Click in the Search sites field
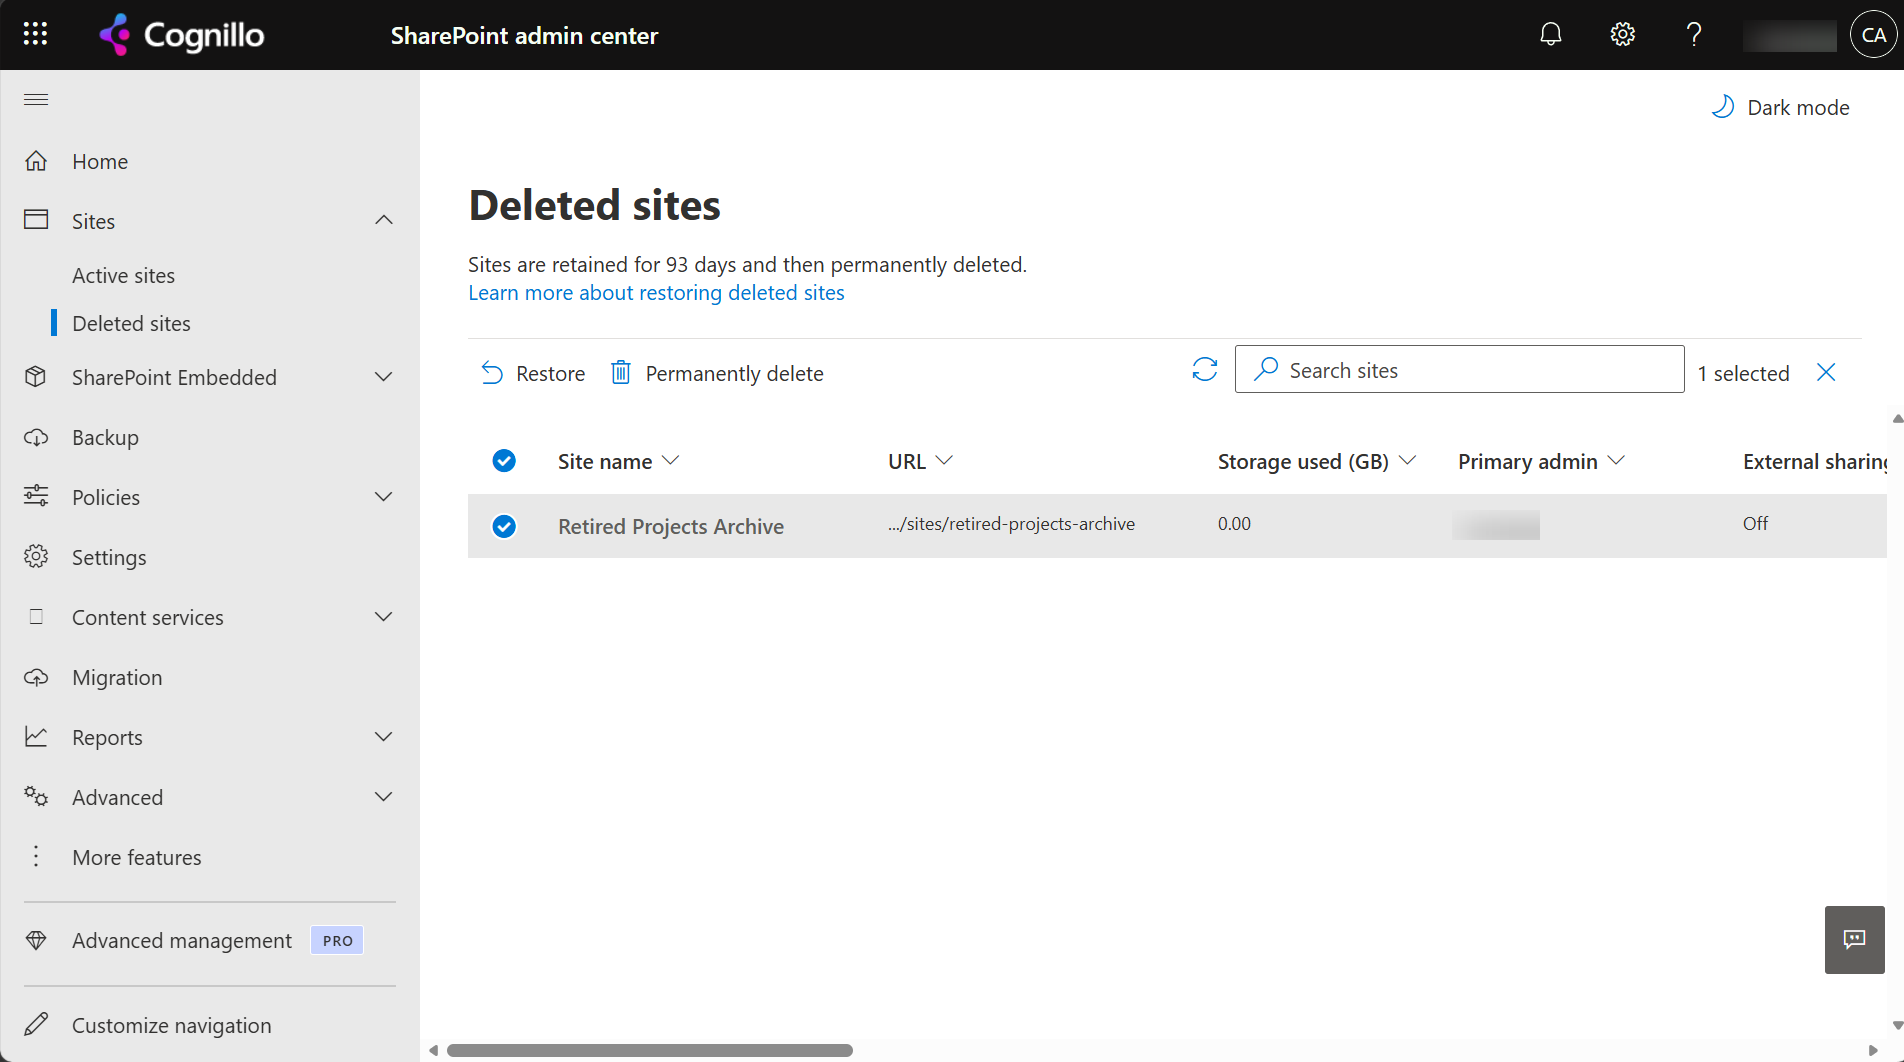Viewport: 1904px width, 1062px height. (x=1459, y=369)
